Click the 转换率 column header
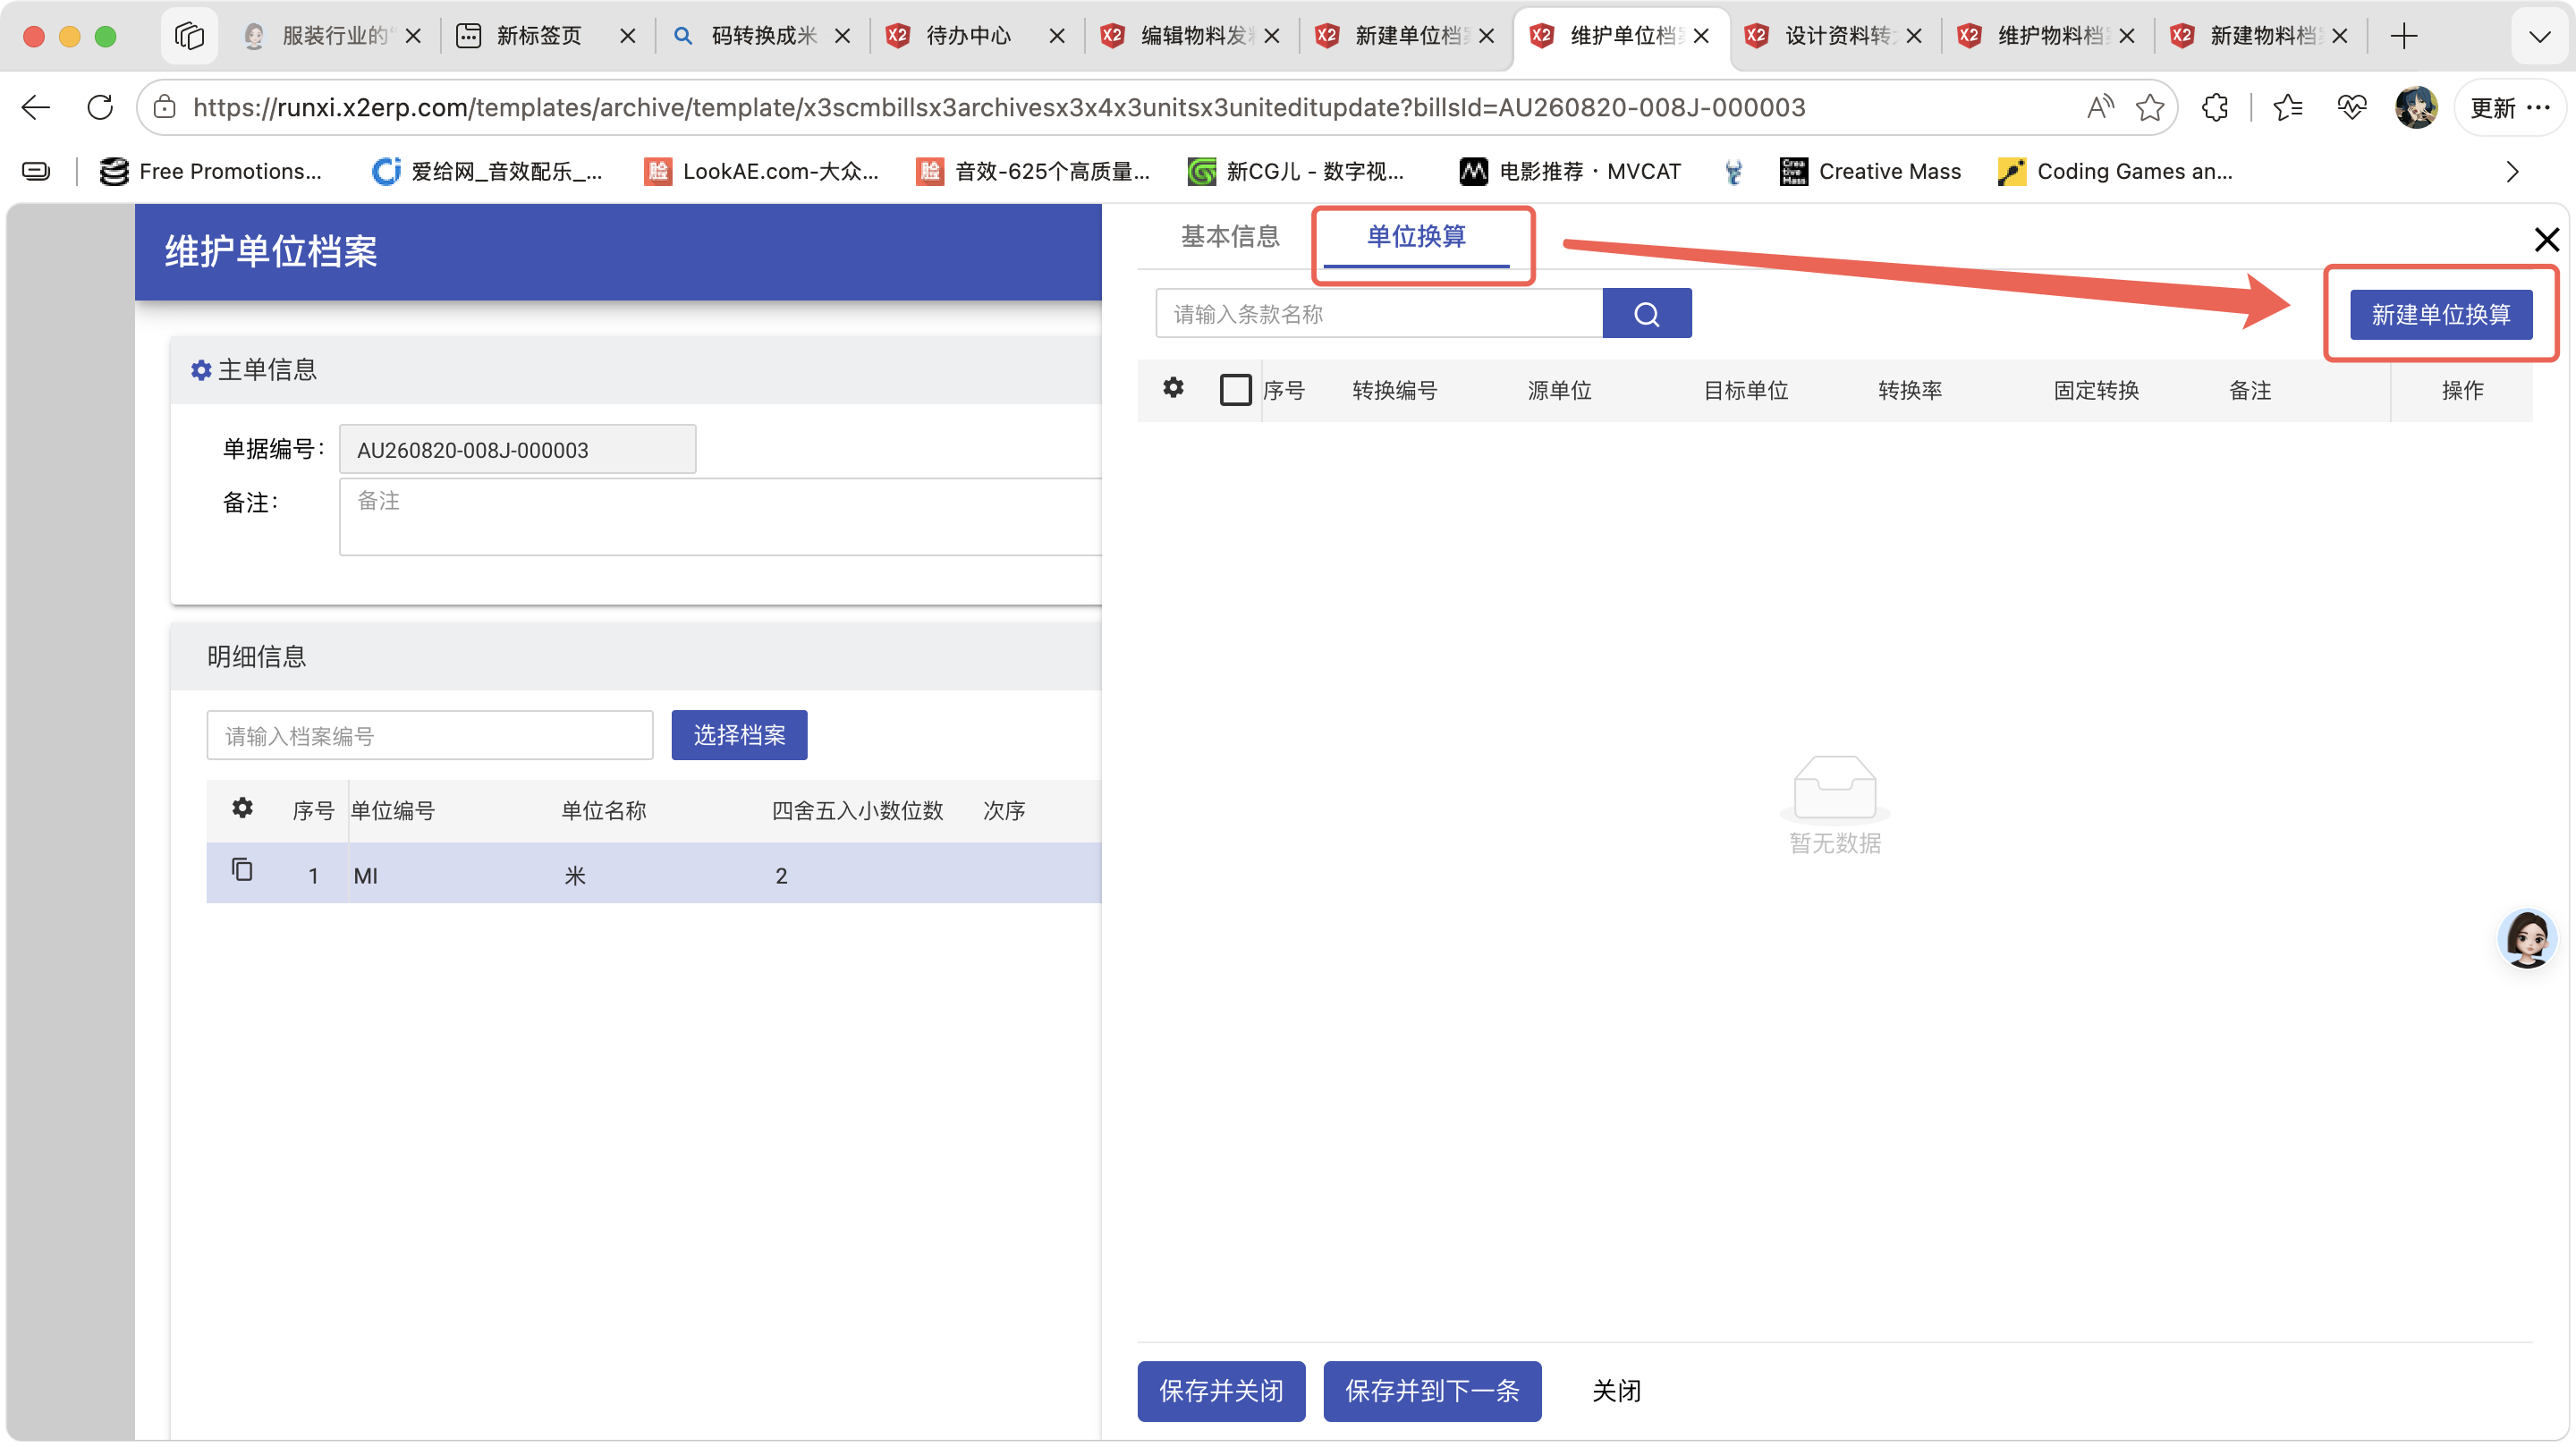This screenshot has width=2576, height=1447. pyautogui.click(x=1909, y=390)
